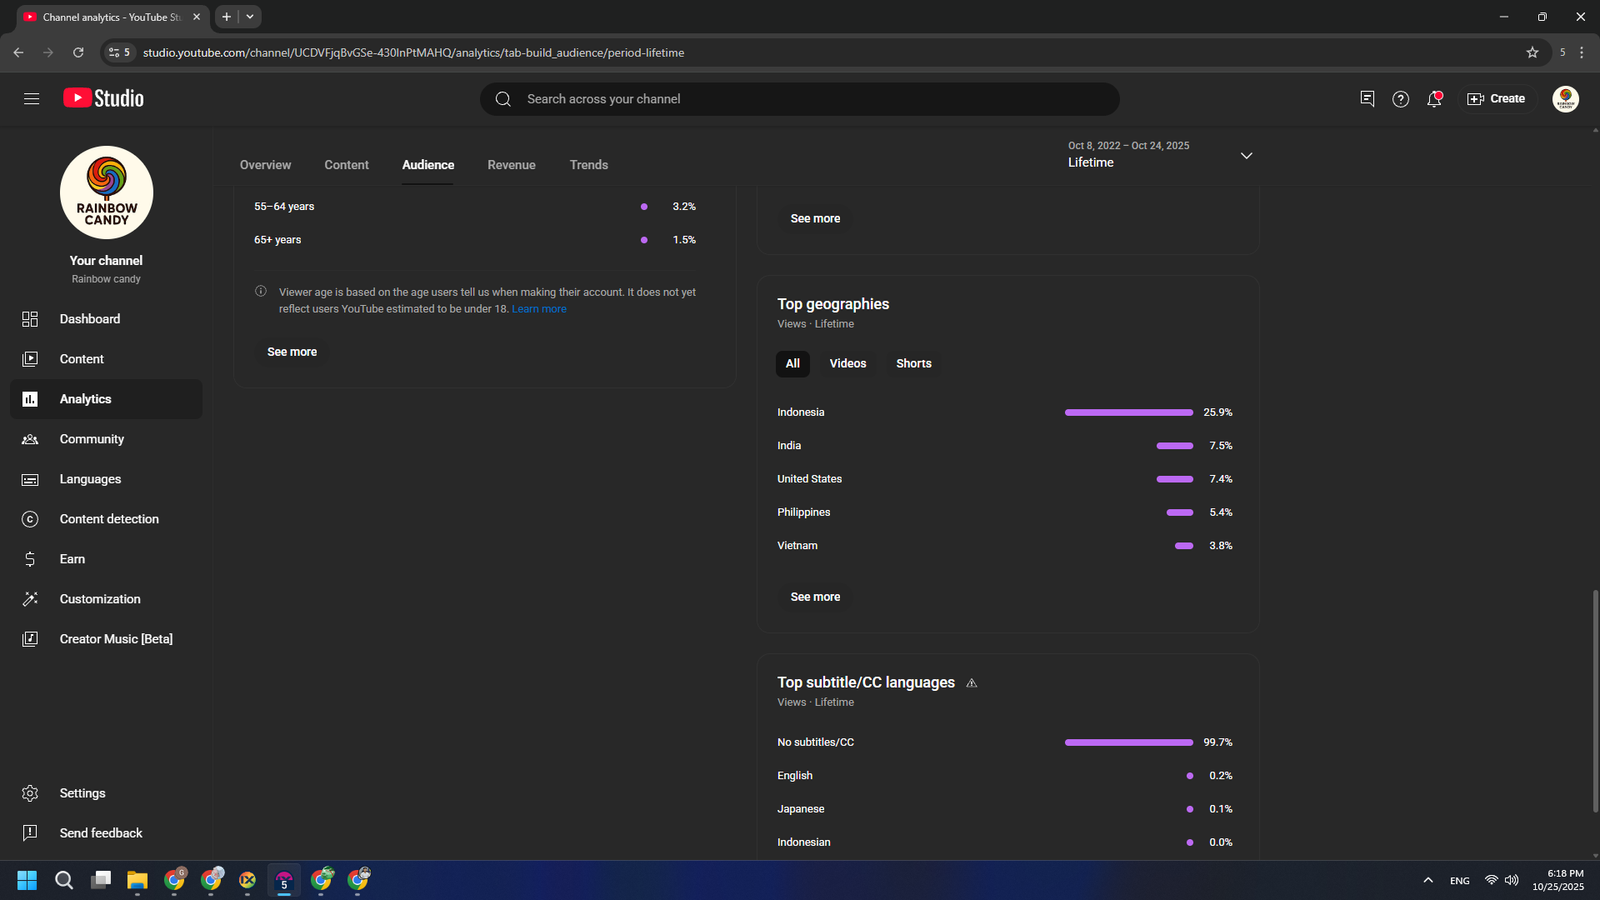
Task: Switch to the Revenue tab
Action: (511, 165)
